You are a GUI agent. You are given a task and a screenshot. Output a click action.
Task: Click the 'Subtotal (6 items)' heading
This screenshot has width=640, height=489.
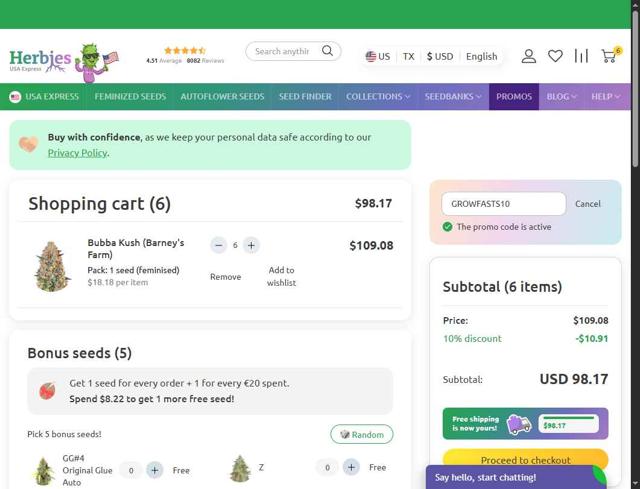(502, 287)
